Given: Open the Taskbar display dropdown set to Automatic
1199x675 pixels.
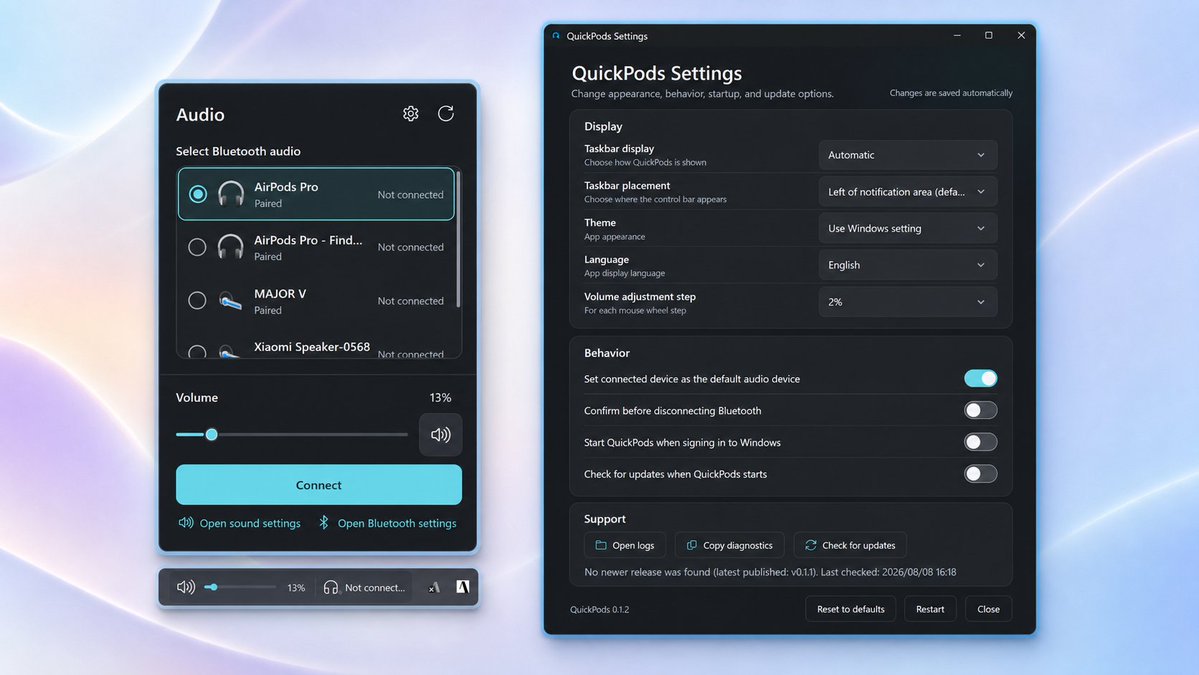Looking at the screenshot, I should click(908, 155).
